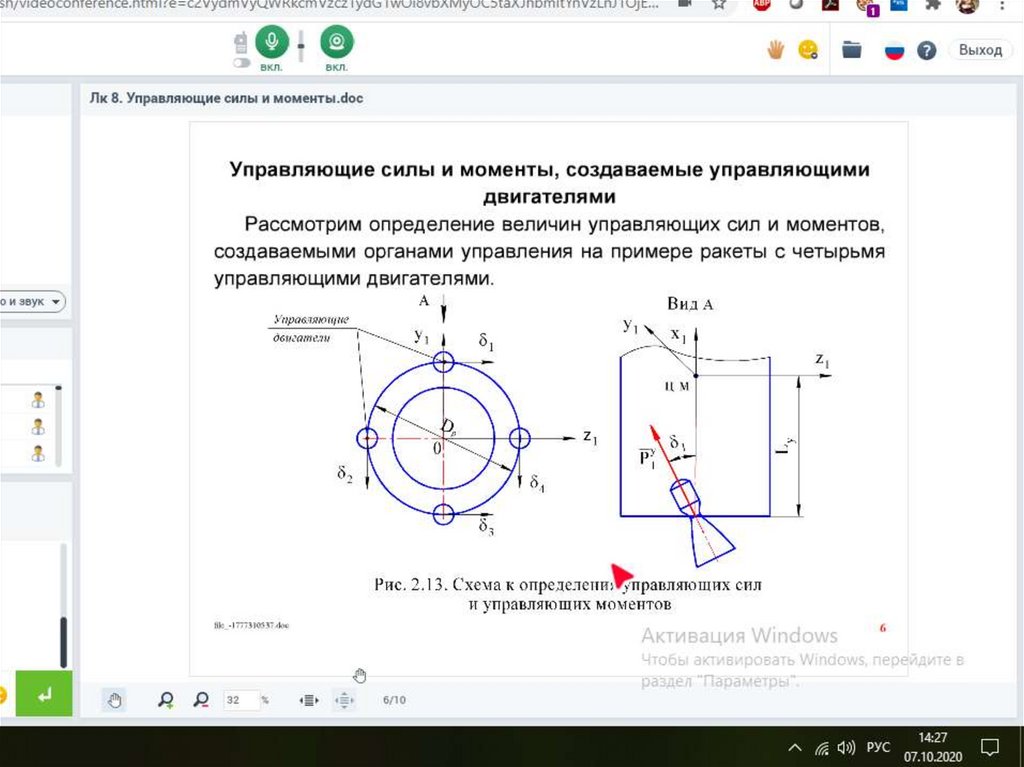Adjust the microphone volume slider
Image resolution: width=1024 pixels, height=767 pixels.
[302, 45]
